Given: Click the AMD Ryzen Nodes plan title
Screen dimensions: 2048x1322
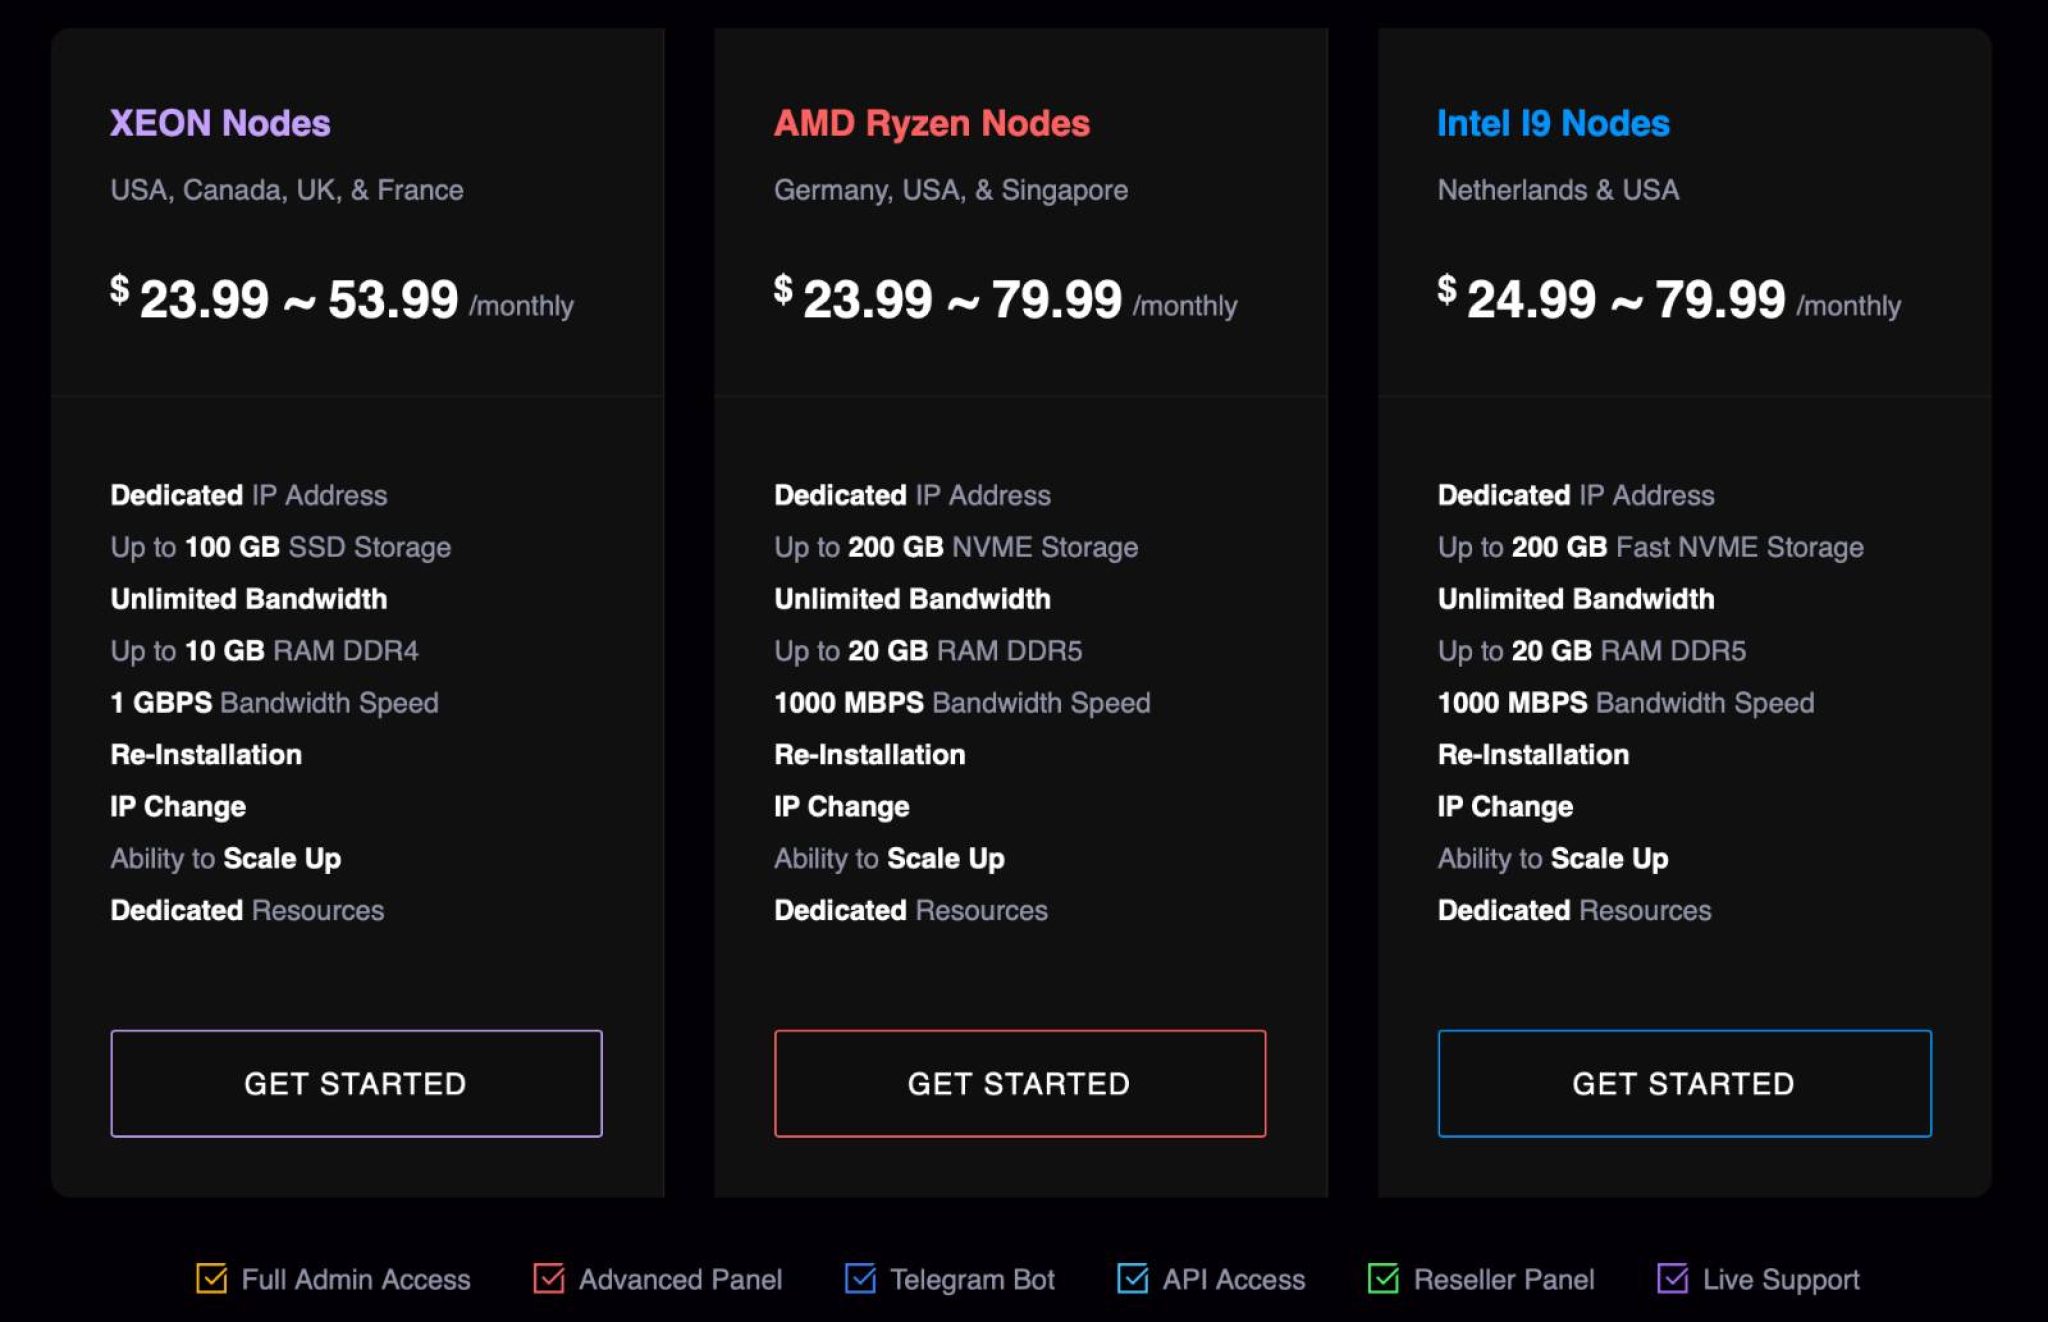Looking at the screenshot, I should click(931, 123).
